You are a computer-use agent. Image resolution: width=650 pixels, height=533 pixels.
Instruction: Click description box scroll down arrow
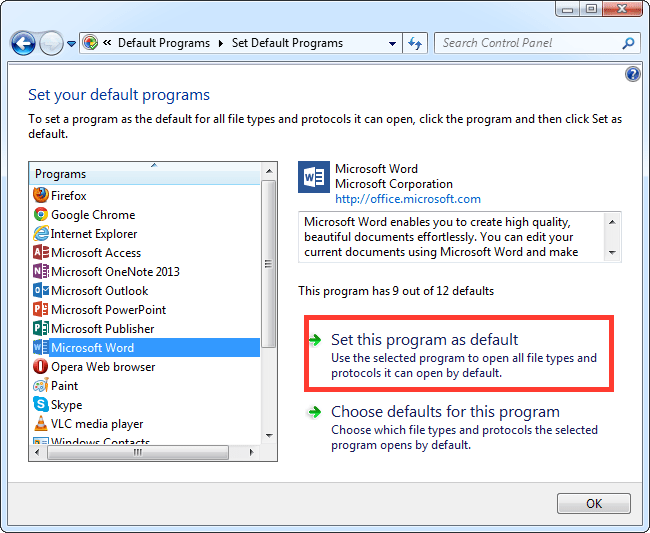[x=612, y=252]
